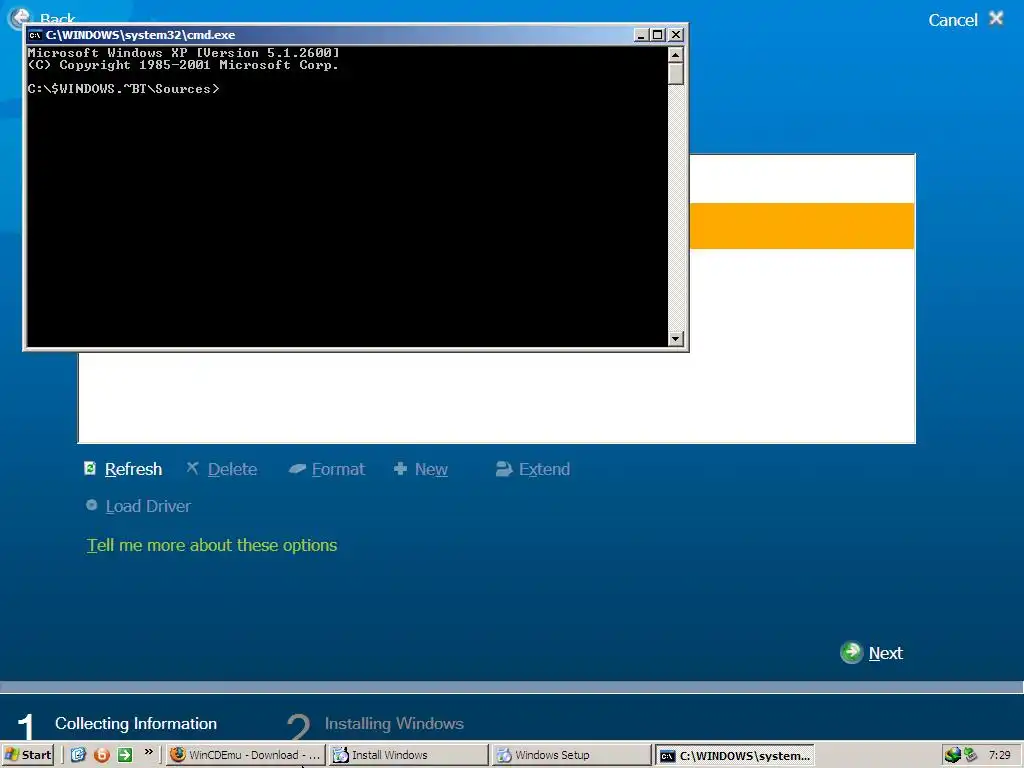Click the Load Driver option
This screenshot has width=1024, height=768.
click(148, 506)
